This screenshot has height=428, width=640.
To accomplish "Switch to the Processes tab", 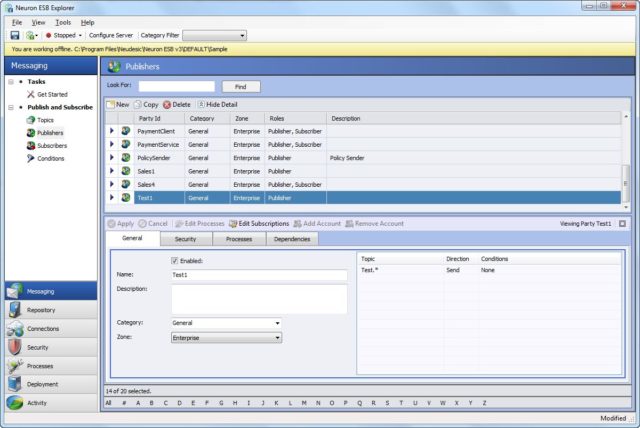I will pos(239,239).
